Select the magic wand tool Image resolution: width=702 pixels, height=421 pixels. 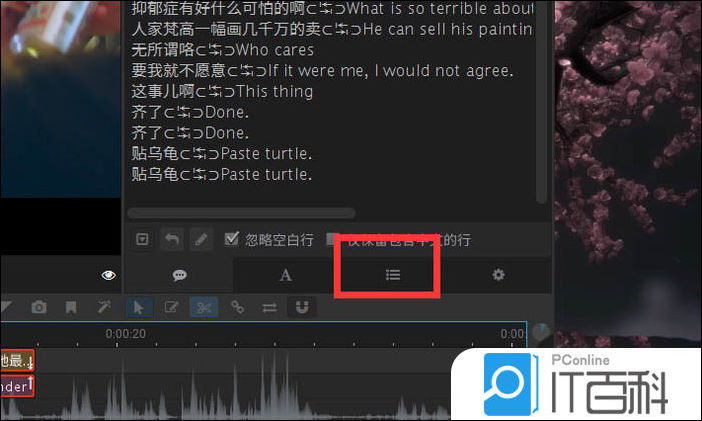pyautogui.click(x=104, y=307)
